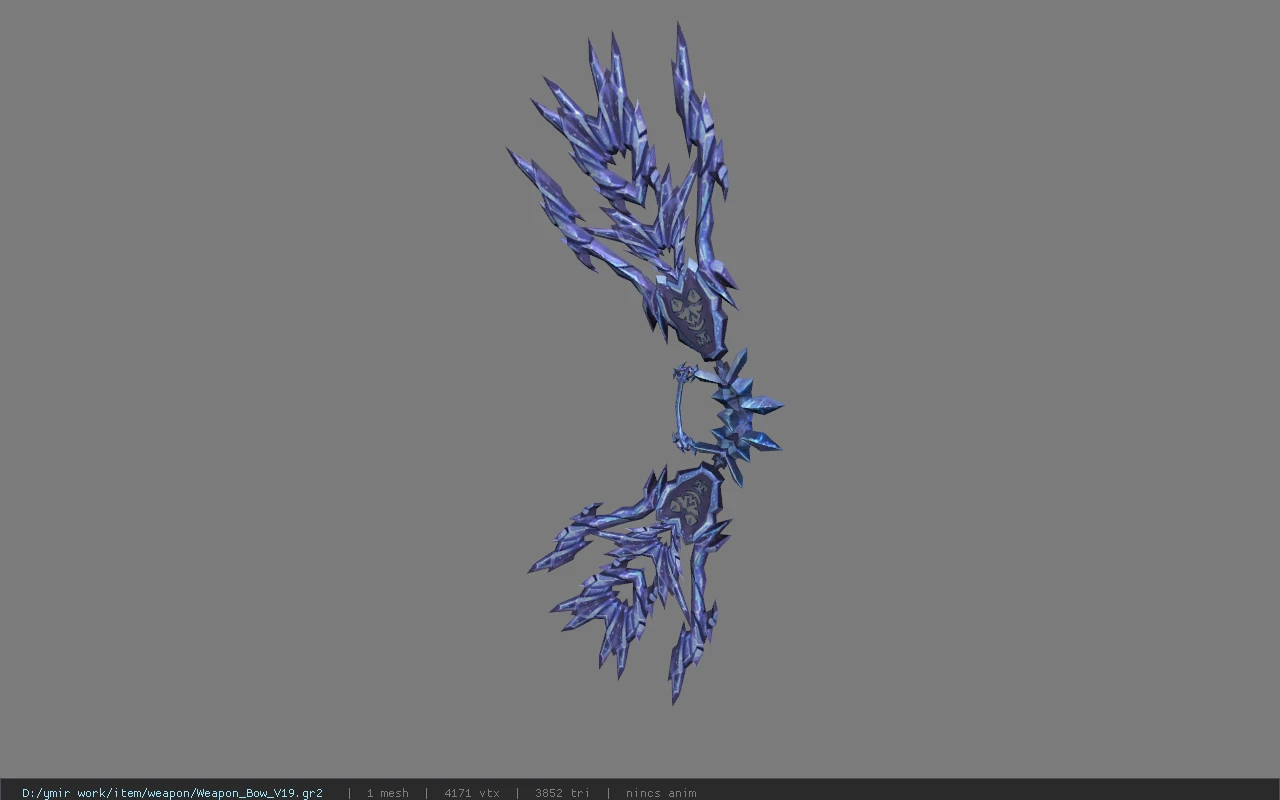Image resolution: width=1280 pixels, height=800 pixels.
Task: Click the '4171 vtx' vertex count
Action: (x=472, y=793)
